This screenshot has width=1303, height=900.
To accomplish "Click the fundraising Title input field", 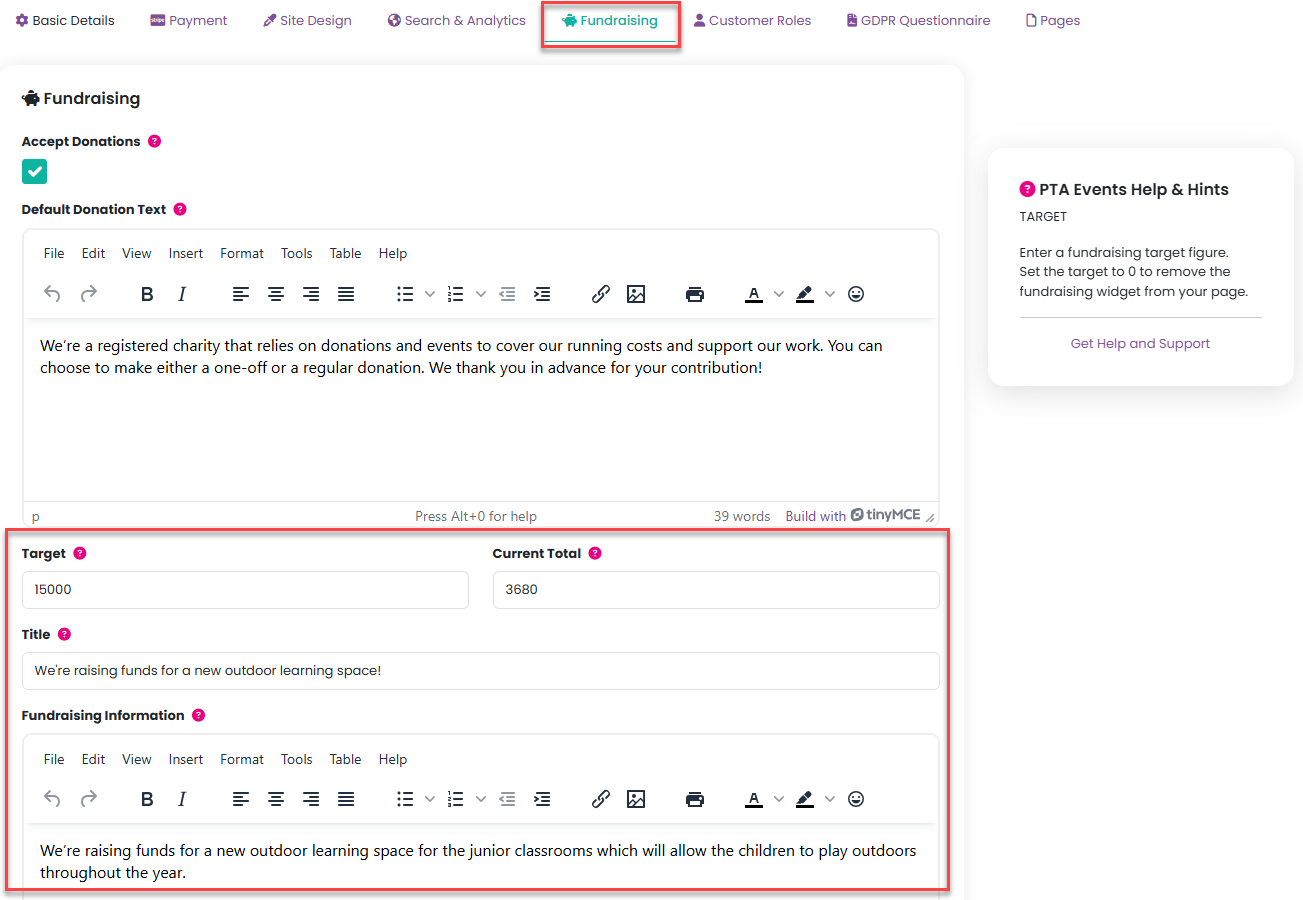I will coord(481,671).
